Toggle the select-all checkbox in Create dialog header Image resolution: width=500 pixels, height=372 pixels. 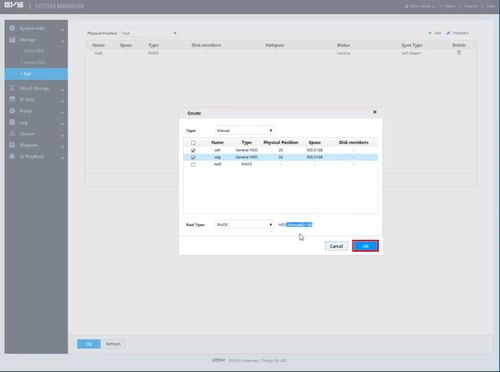[x=193, y=143]
